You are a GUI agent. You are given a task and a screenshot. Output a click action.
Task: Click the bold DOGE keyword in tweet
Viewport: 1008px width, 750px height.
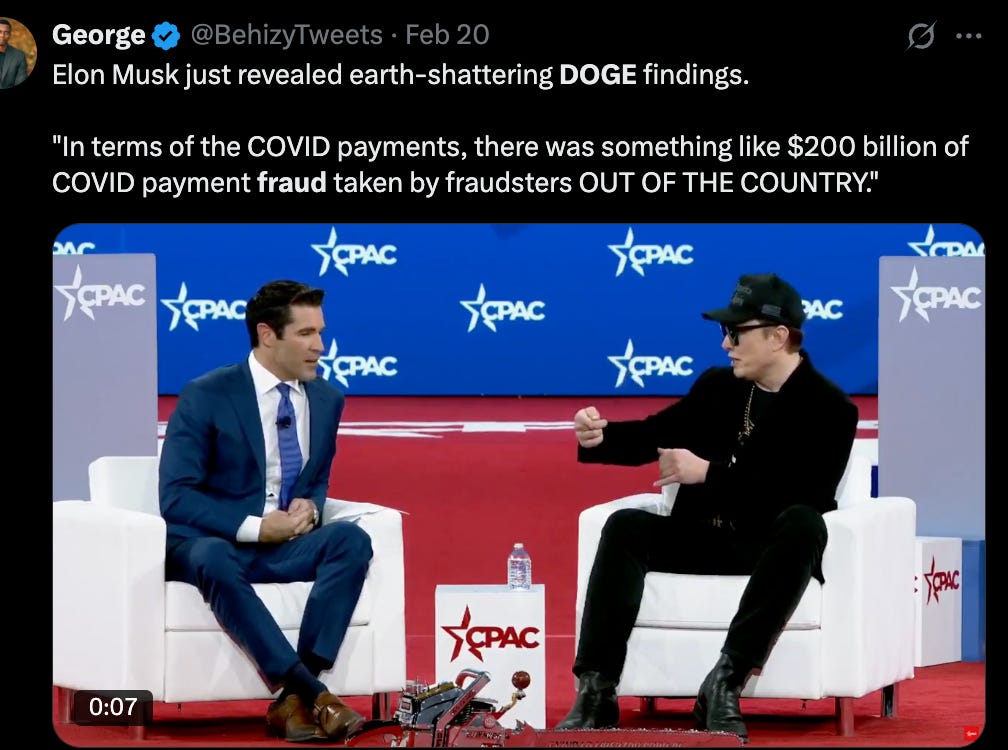pyautogui.click(x=598, y=75)
